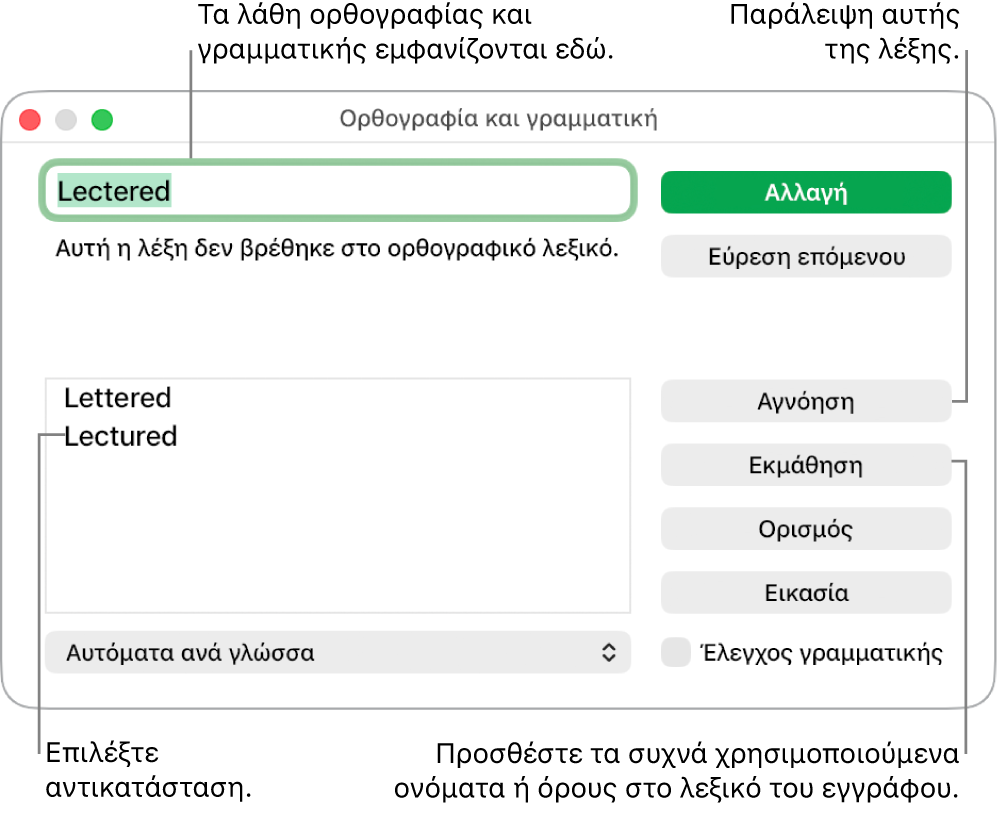
Task: Select the Lectured suggestion
Action: pyautogui.click(x=120, y=437)
